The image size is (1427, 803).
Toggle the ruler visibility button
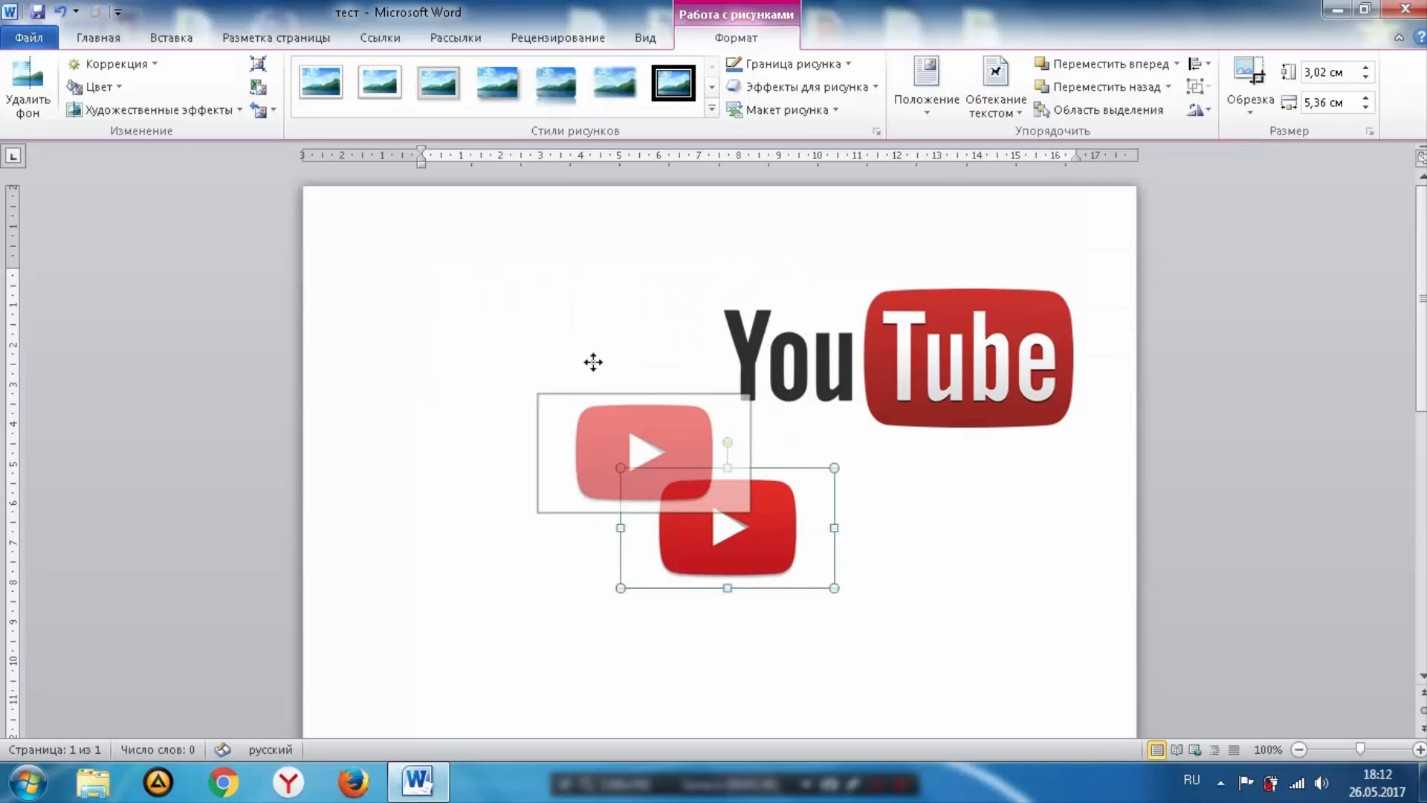[x=1421, y=157]
